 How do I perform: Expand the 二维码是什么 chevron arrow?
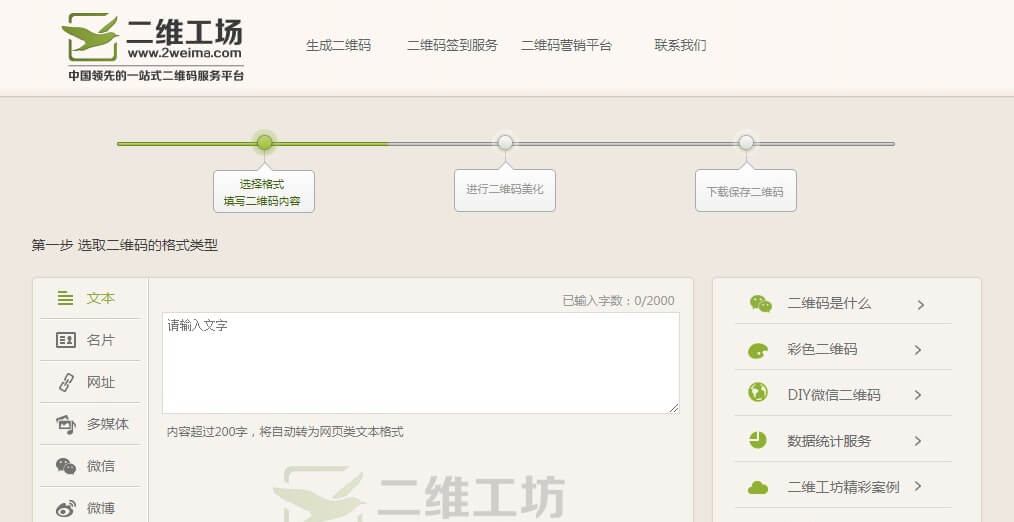[x=920, y=305]
